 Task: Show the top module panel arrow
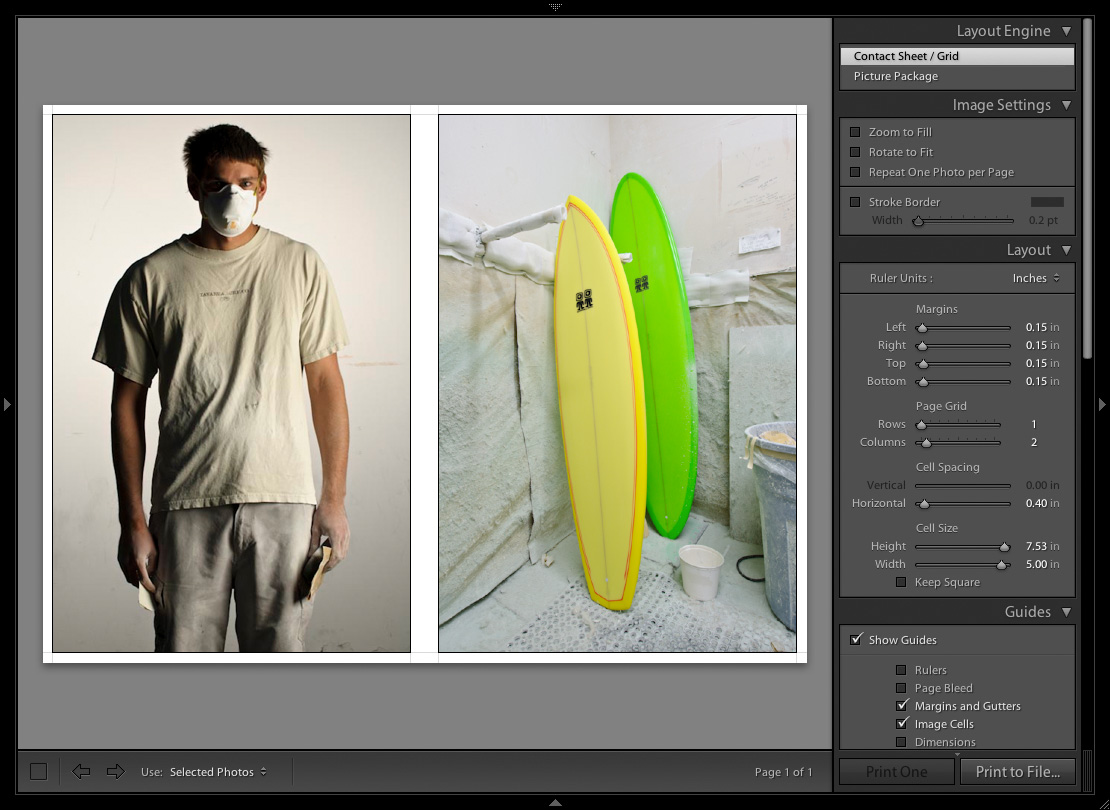555,6
